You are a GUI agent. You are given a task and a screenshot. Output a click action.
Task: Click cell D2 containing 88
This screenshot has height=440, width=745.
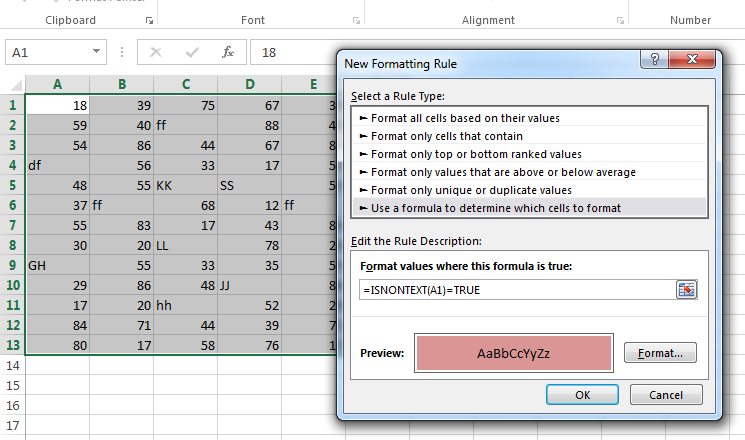point(250,125)
